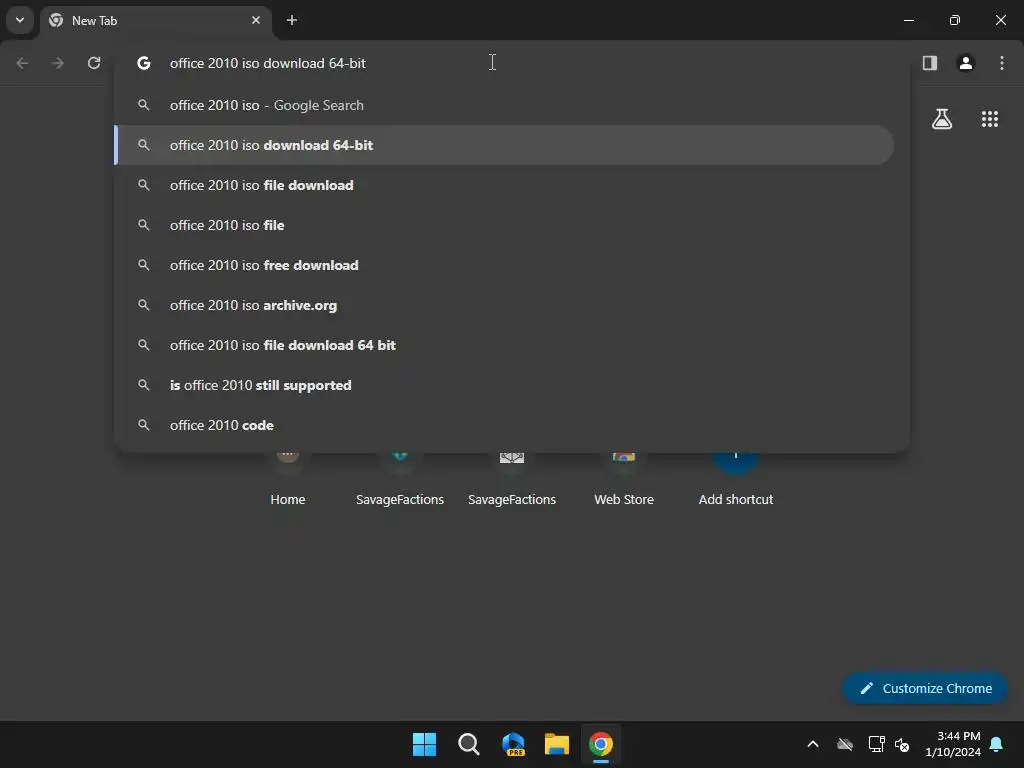This screenshot has width=1024, height=768.
Task: Open the Windows Start menu
Action: pos(424,744)
